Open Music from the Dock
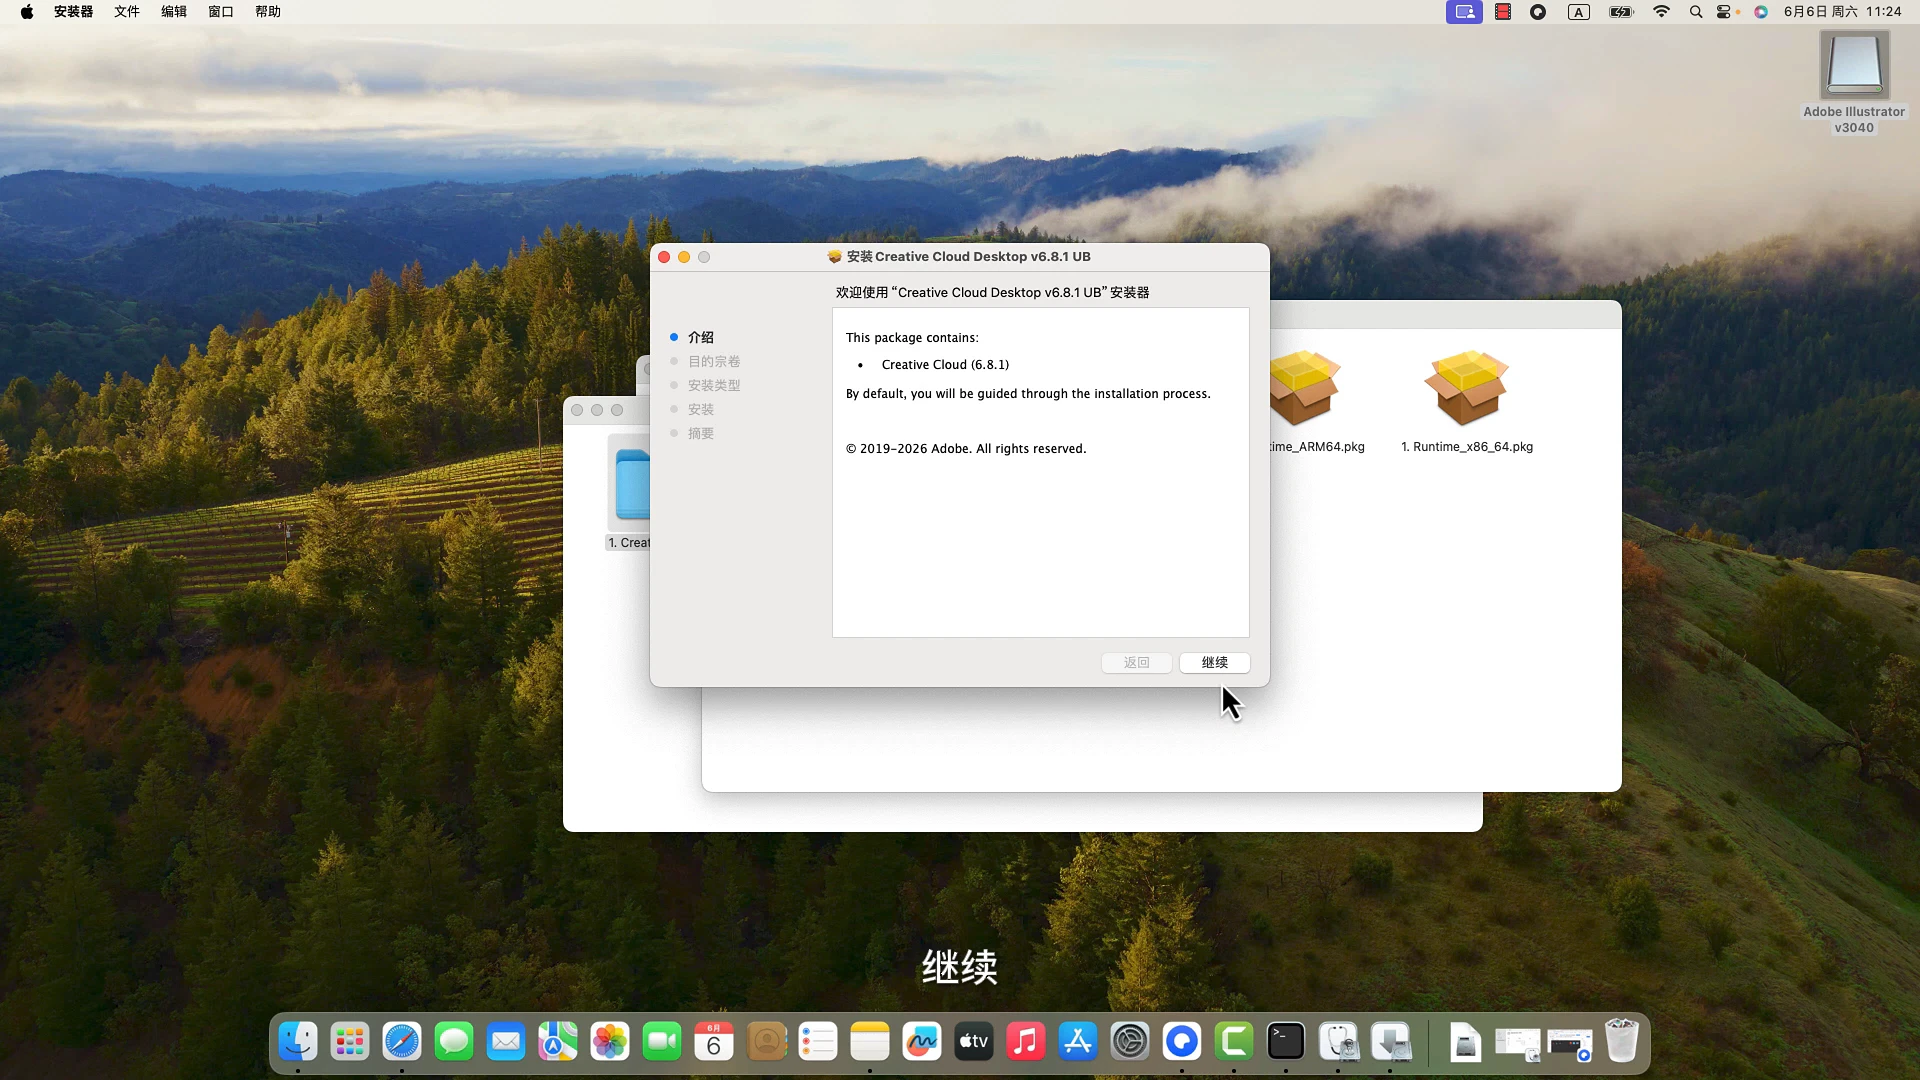1920x1080 pixels. (1026, 1042)
